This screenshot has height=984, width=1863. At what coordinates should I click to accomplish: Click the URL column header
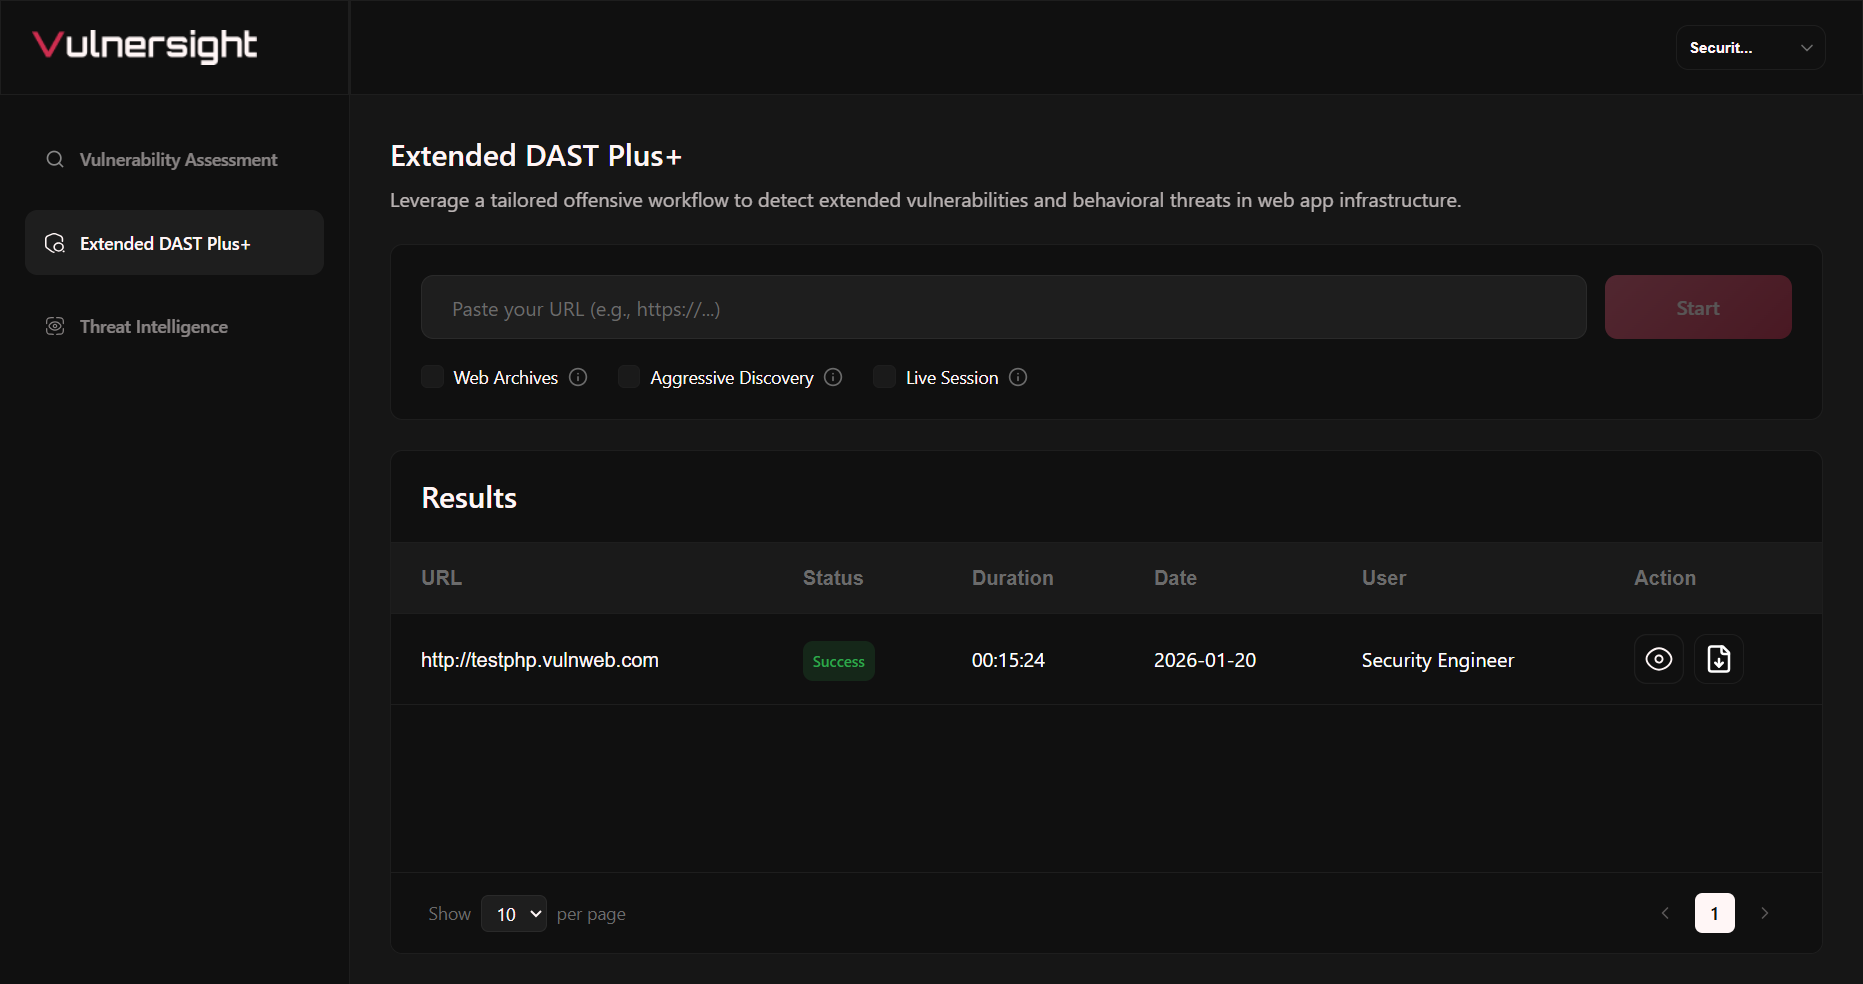[x=442, y=578]
